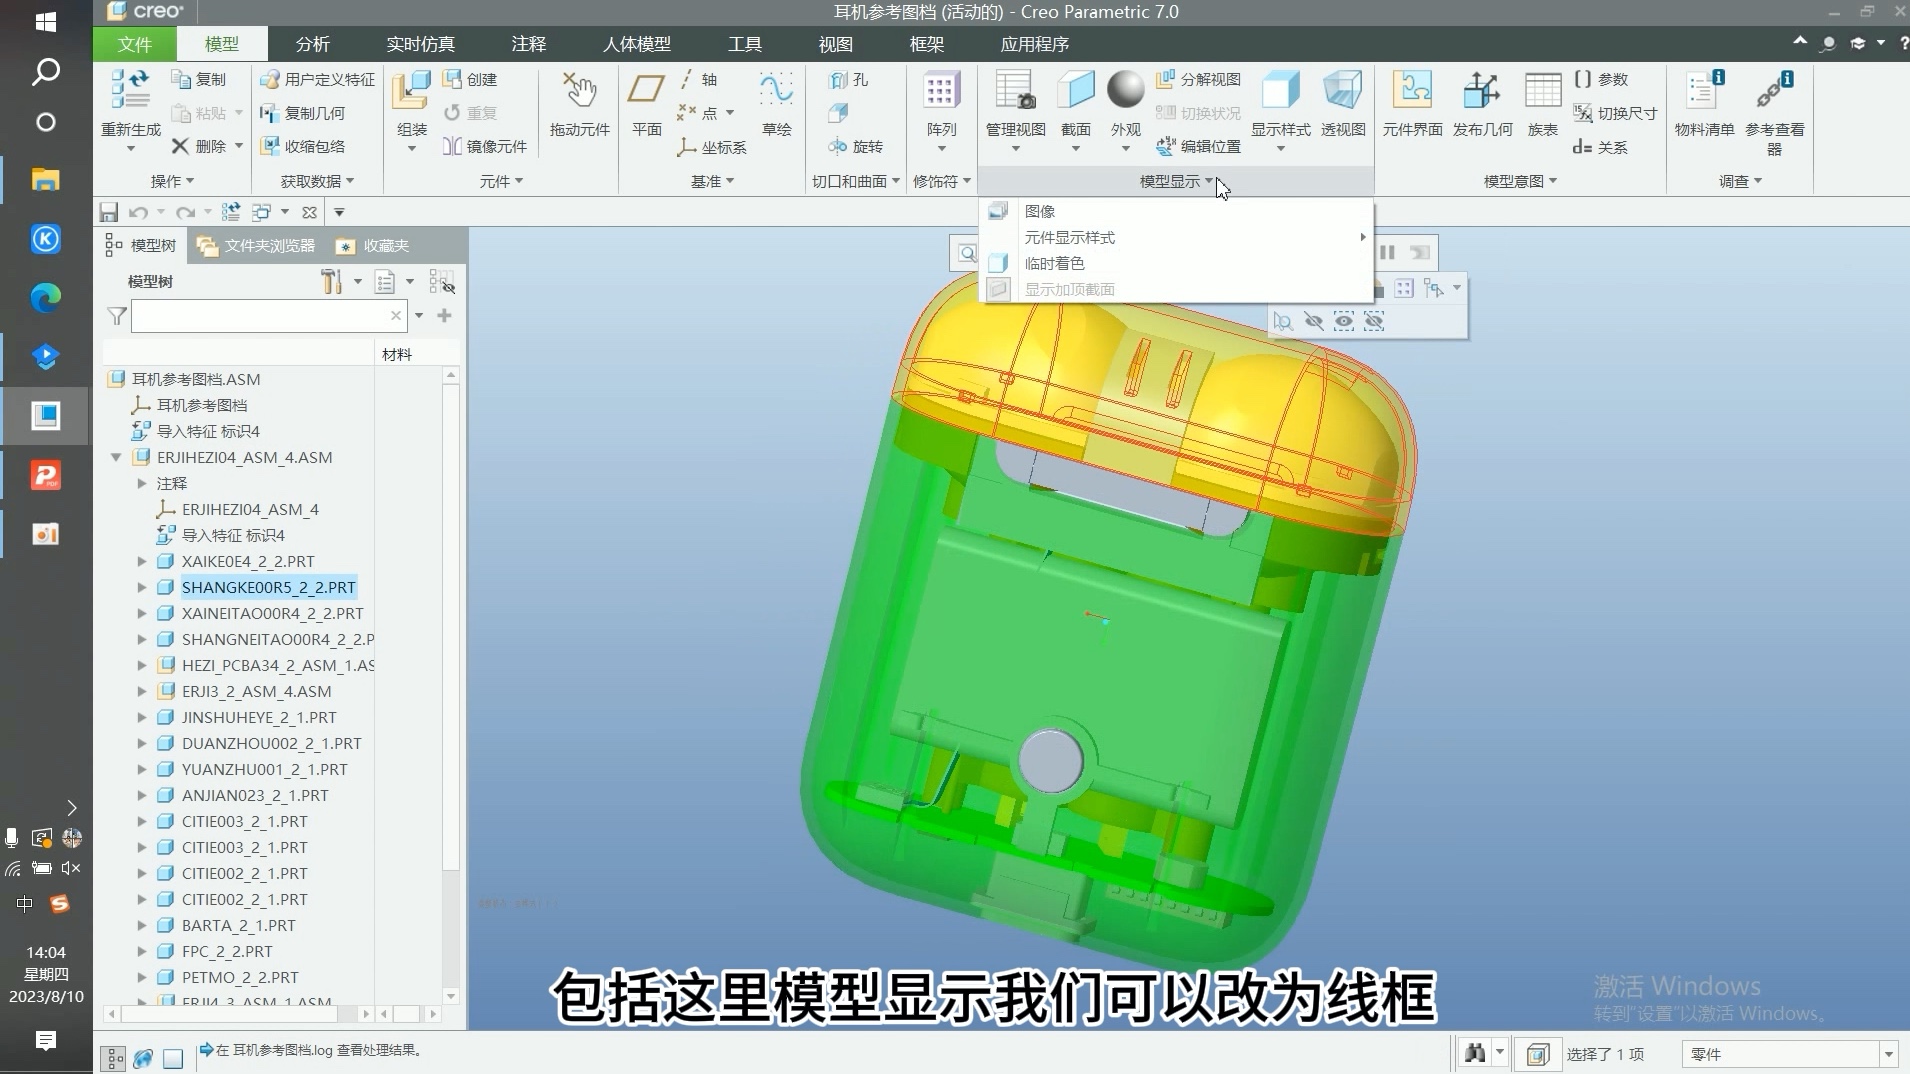Open the selection filter 零件 combo box
1910x1074 pixels.
click(1789, 1054)
